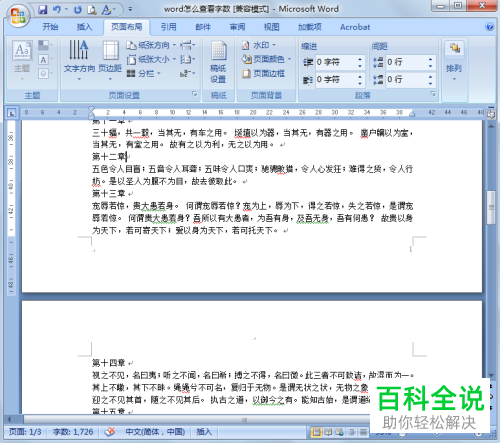This screenshot has width=500, height=443.
Task: Click the scroll up arrow
Action: coord(491,126)
